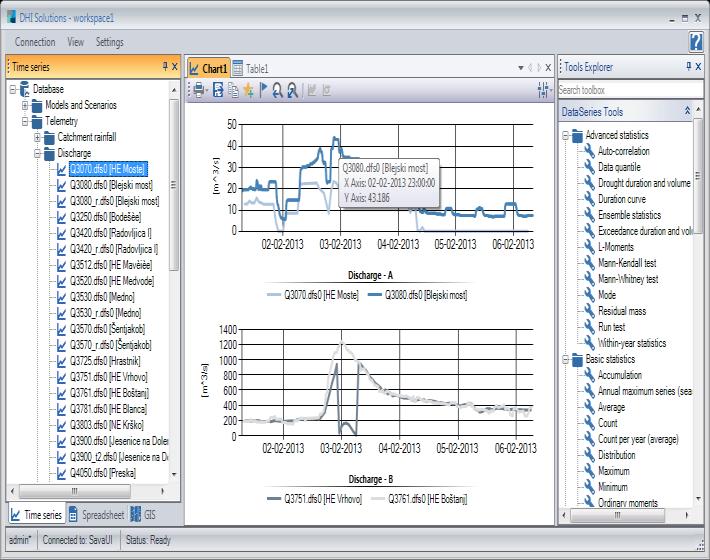Click the Time series tree scroll-down arrow
The width and height of the screenshot is (710, 560).
point(174,474)
